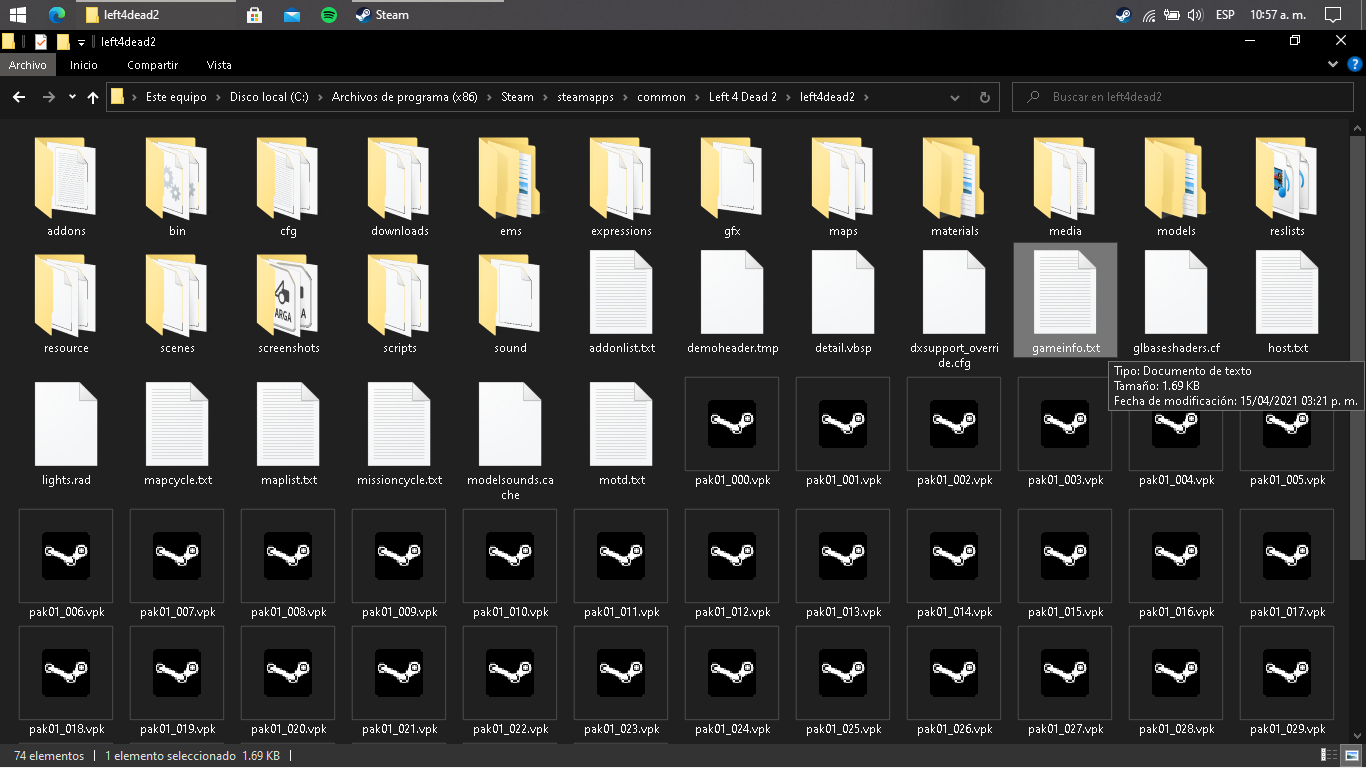This screenshot has height=768, width=1366.
Task: Select the glbaseshaders.cfg file
Action: tap(1176, 303)
